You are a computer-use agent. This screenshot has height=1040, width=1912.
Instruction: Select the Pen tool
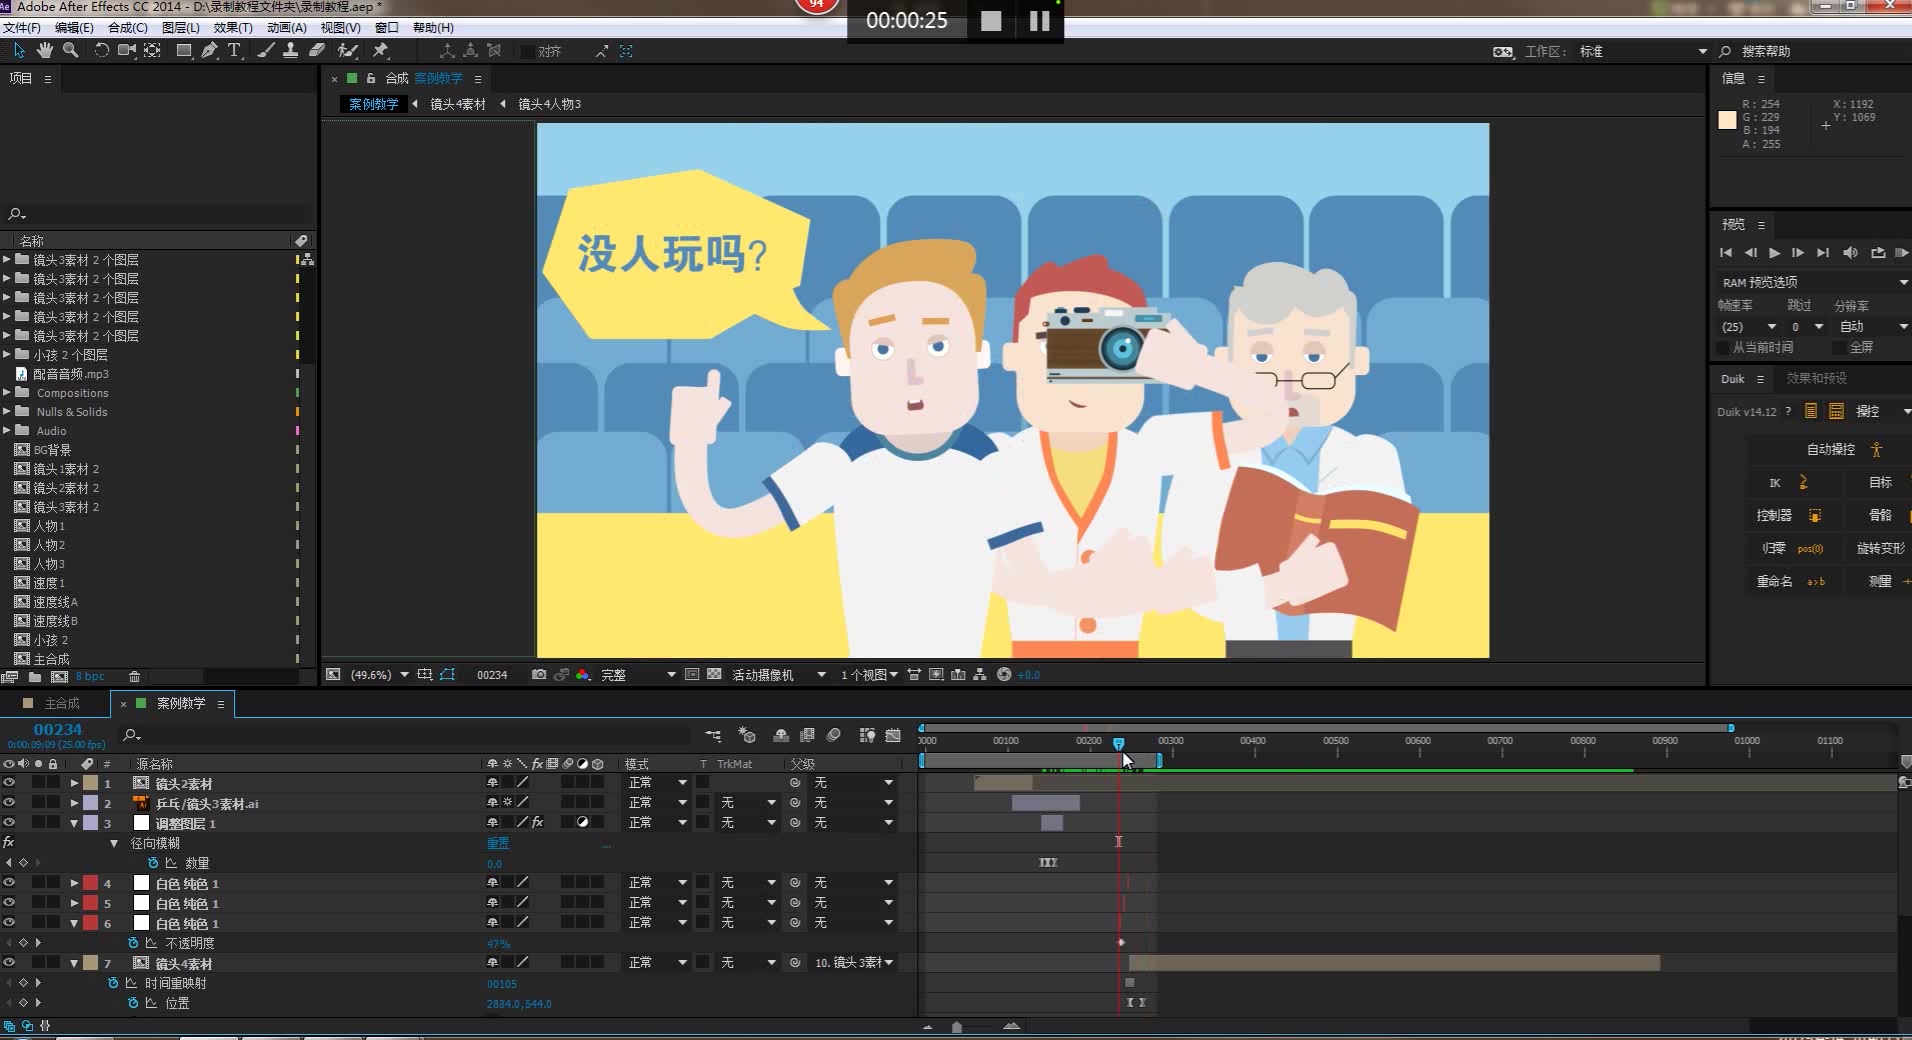click(210, 51)
